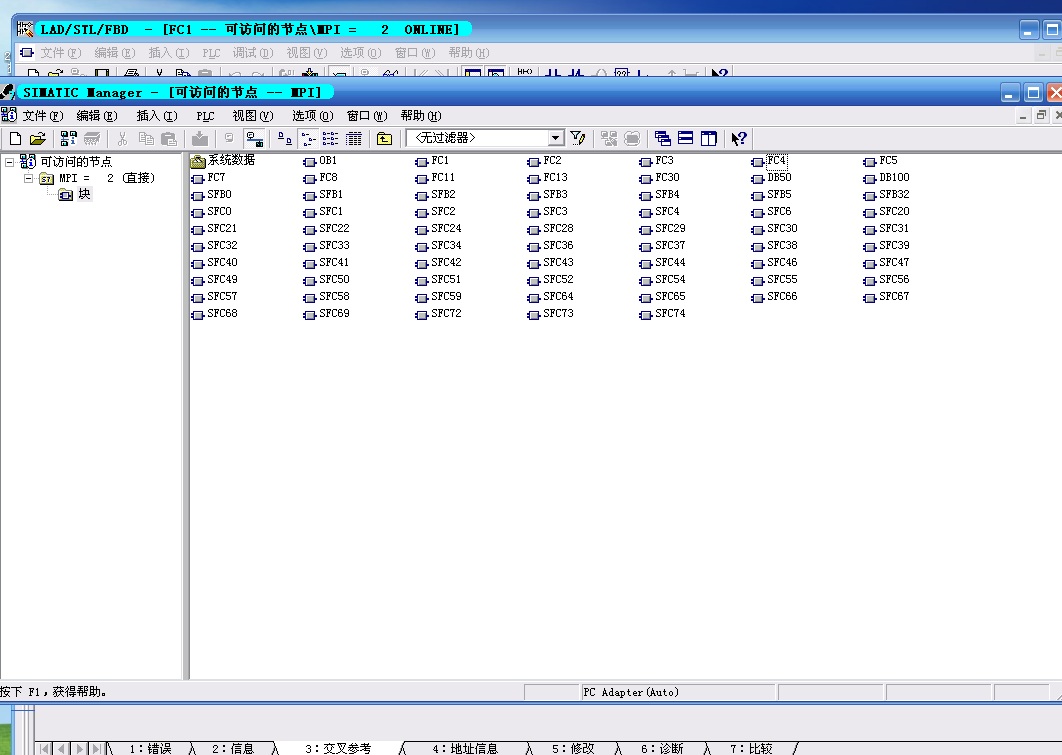Image resolution: width=1062 pixels, height=755 pixels.
Task: Click the Accessible Nodes toolbar icon
Action: (x=68, y=139)
